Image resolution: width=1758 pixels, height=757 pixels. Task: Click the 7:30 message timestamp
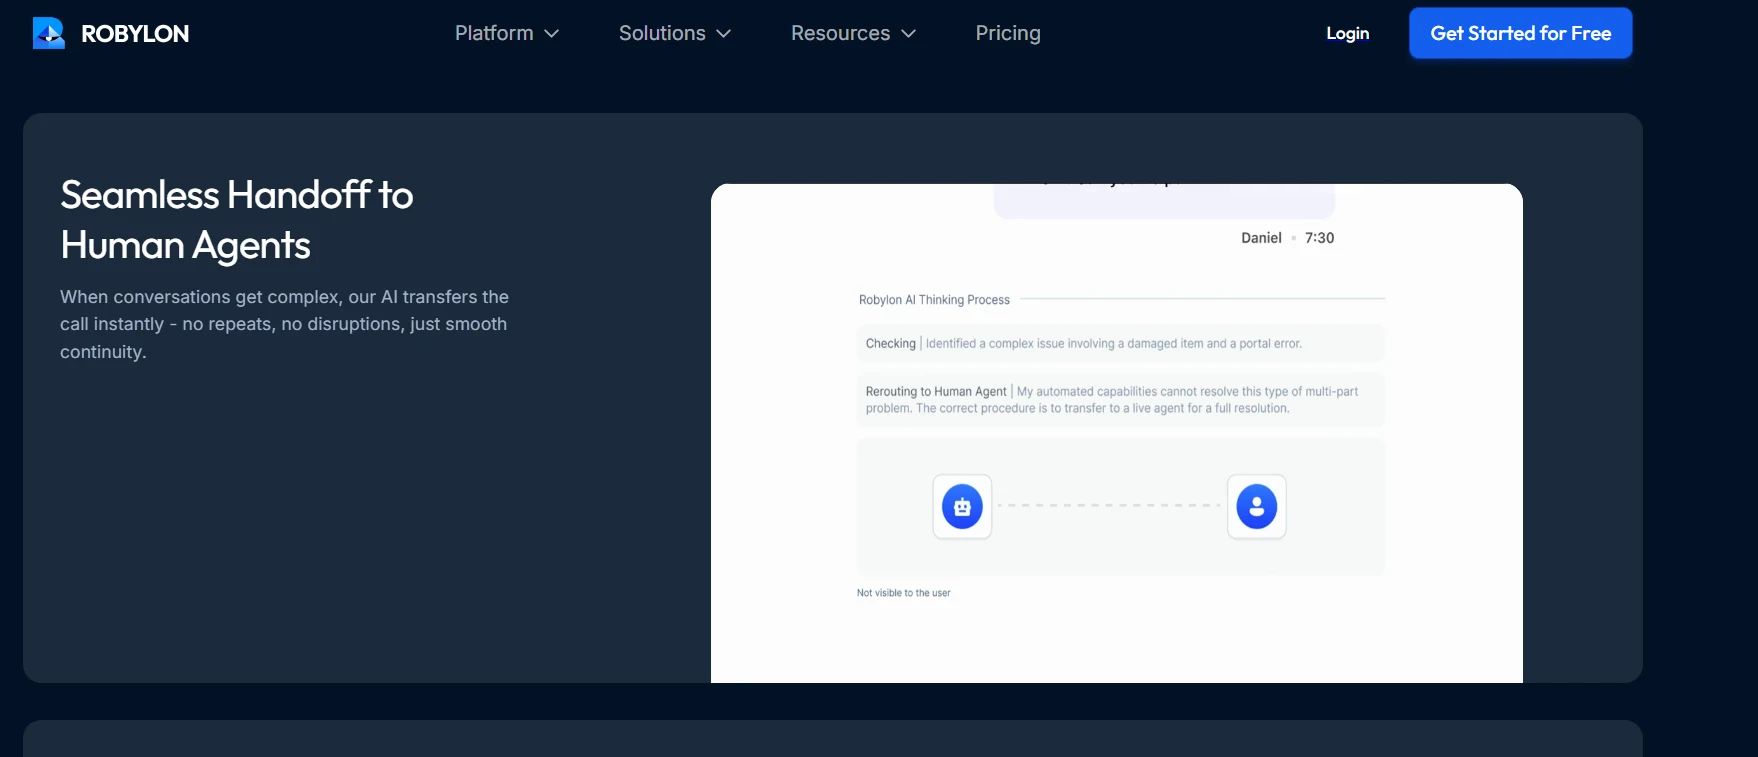[x=1319, y=238]
